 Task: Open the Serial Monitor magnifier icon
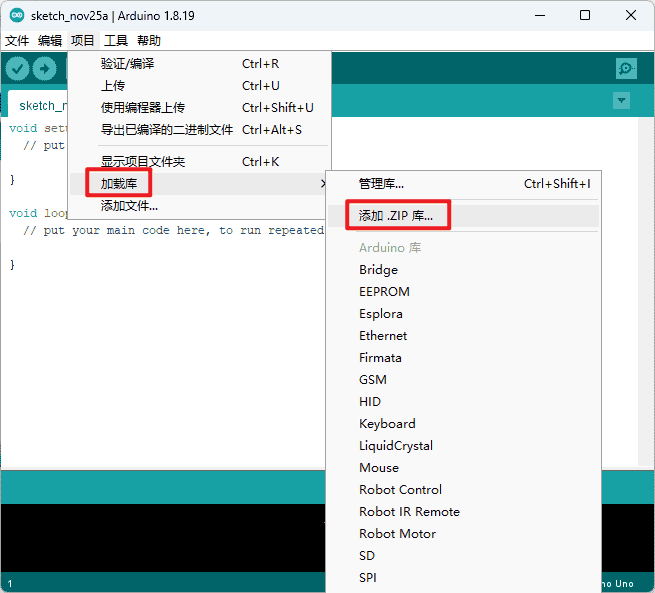pyautogui.click(x=626, y=68)
